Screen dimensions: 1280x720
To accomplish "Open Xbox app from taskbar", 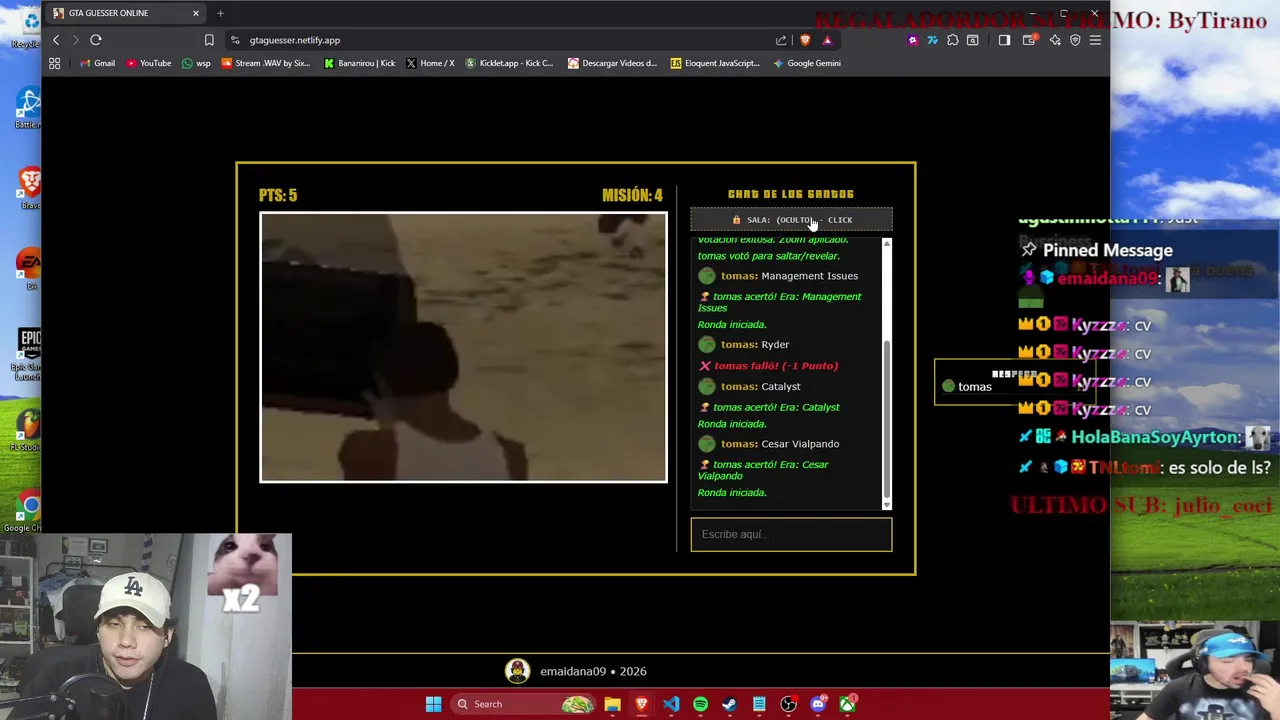I will 847,704.
